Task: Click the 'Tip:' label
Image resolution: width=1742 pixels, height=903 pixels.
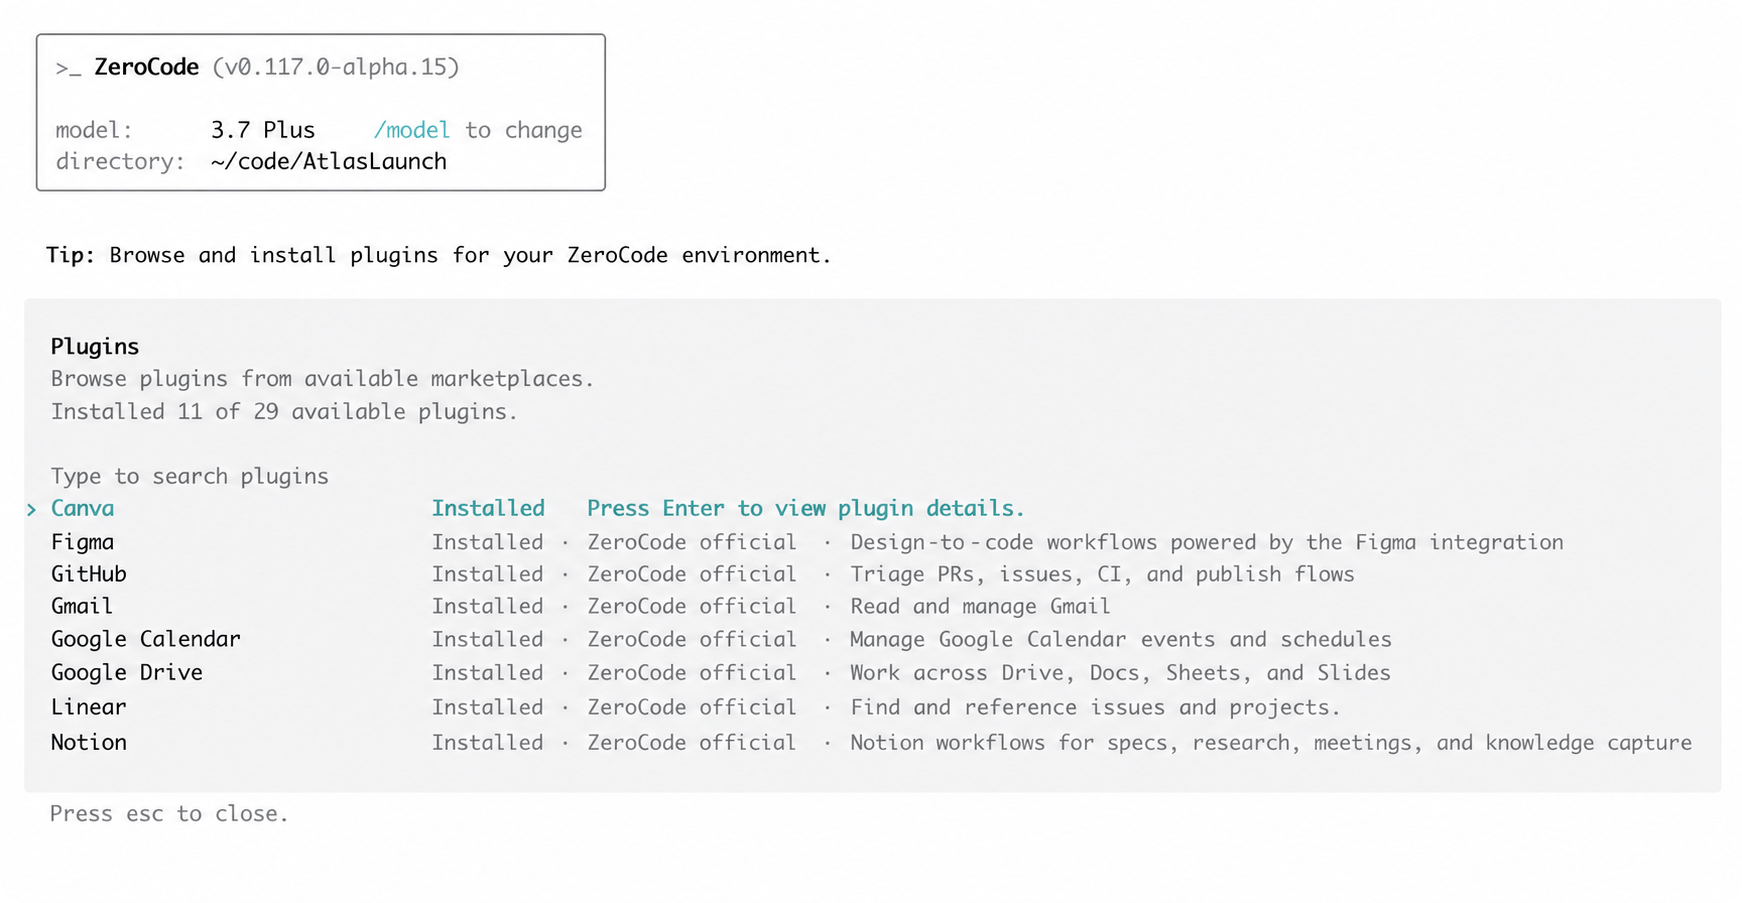Action: (70, 255)
